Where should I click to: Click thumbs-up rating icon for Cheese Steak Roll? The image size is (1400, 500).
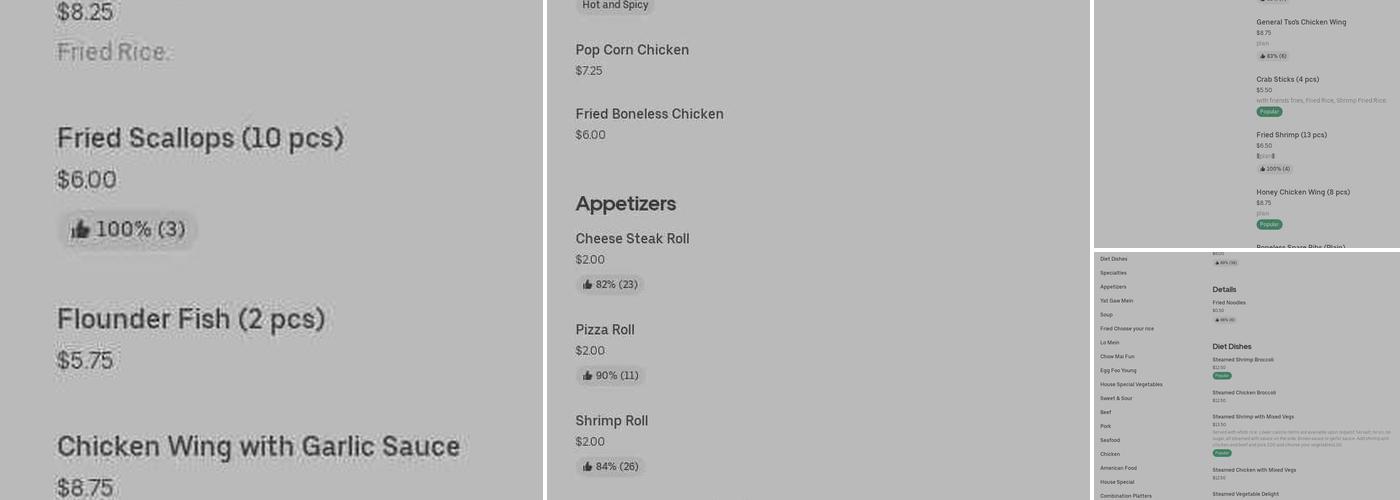click(588, 285)
